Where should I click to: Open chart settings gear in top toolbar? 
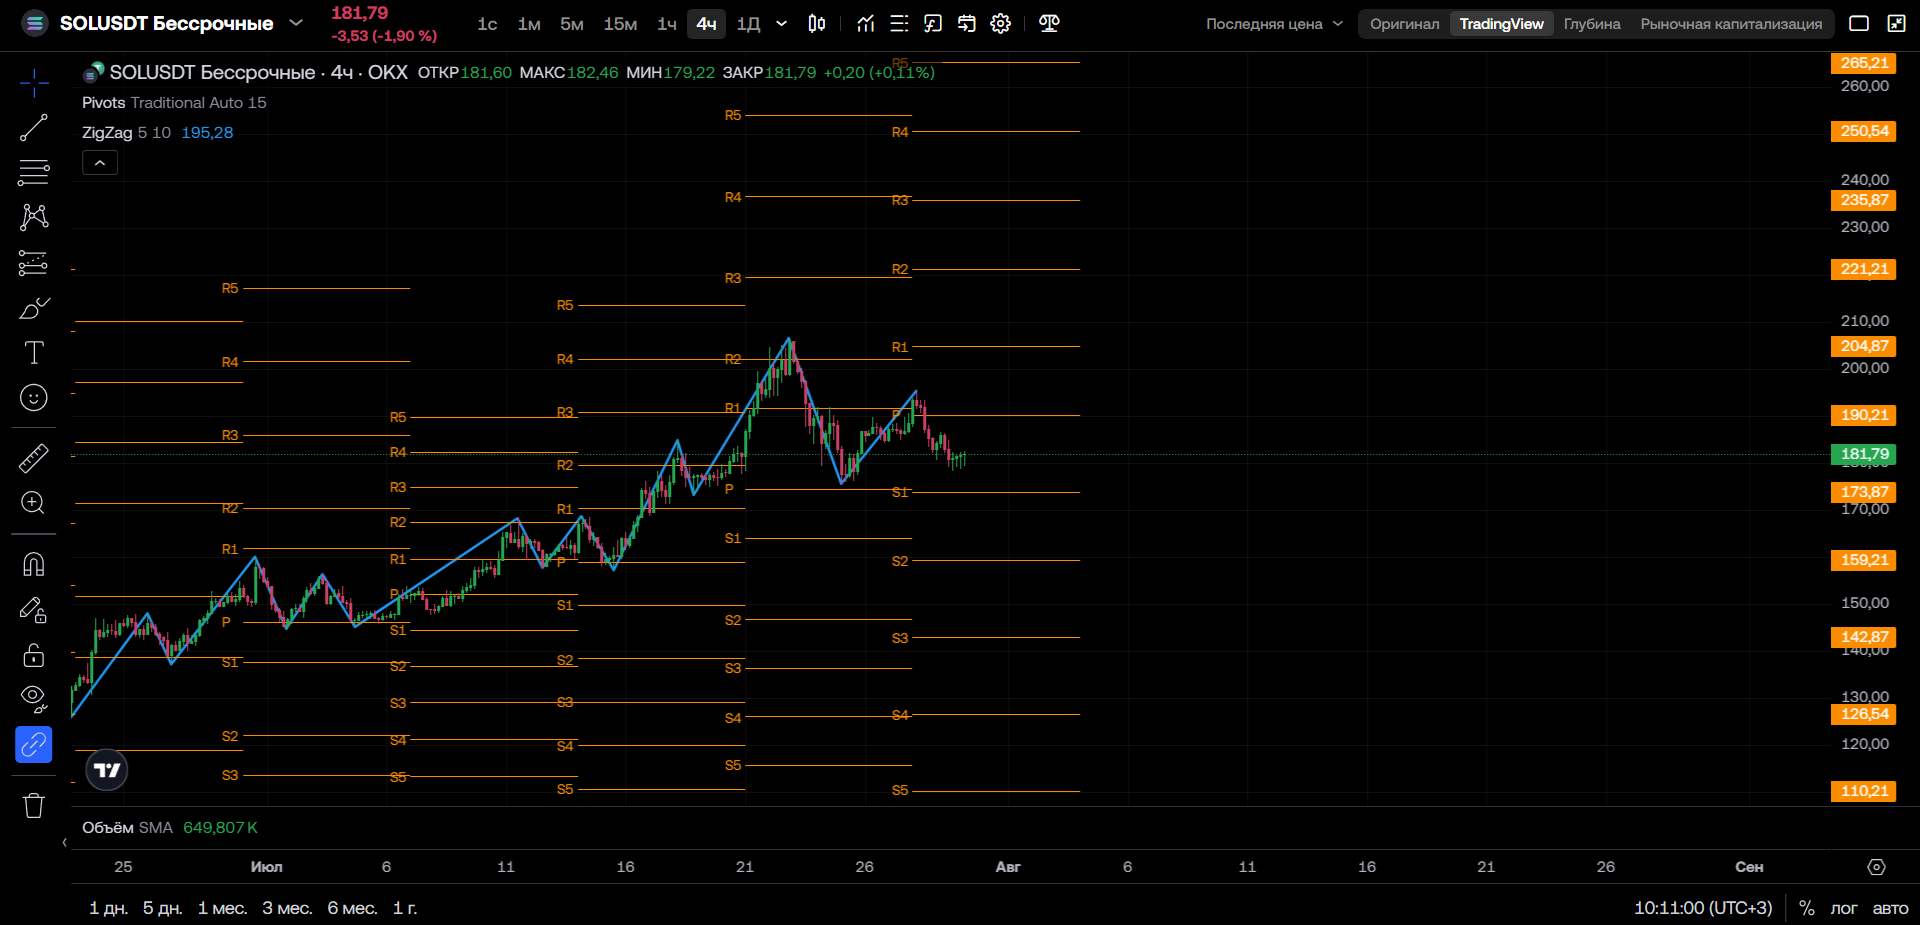pyautogui.click(x=1000, y=23)
